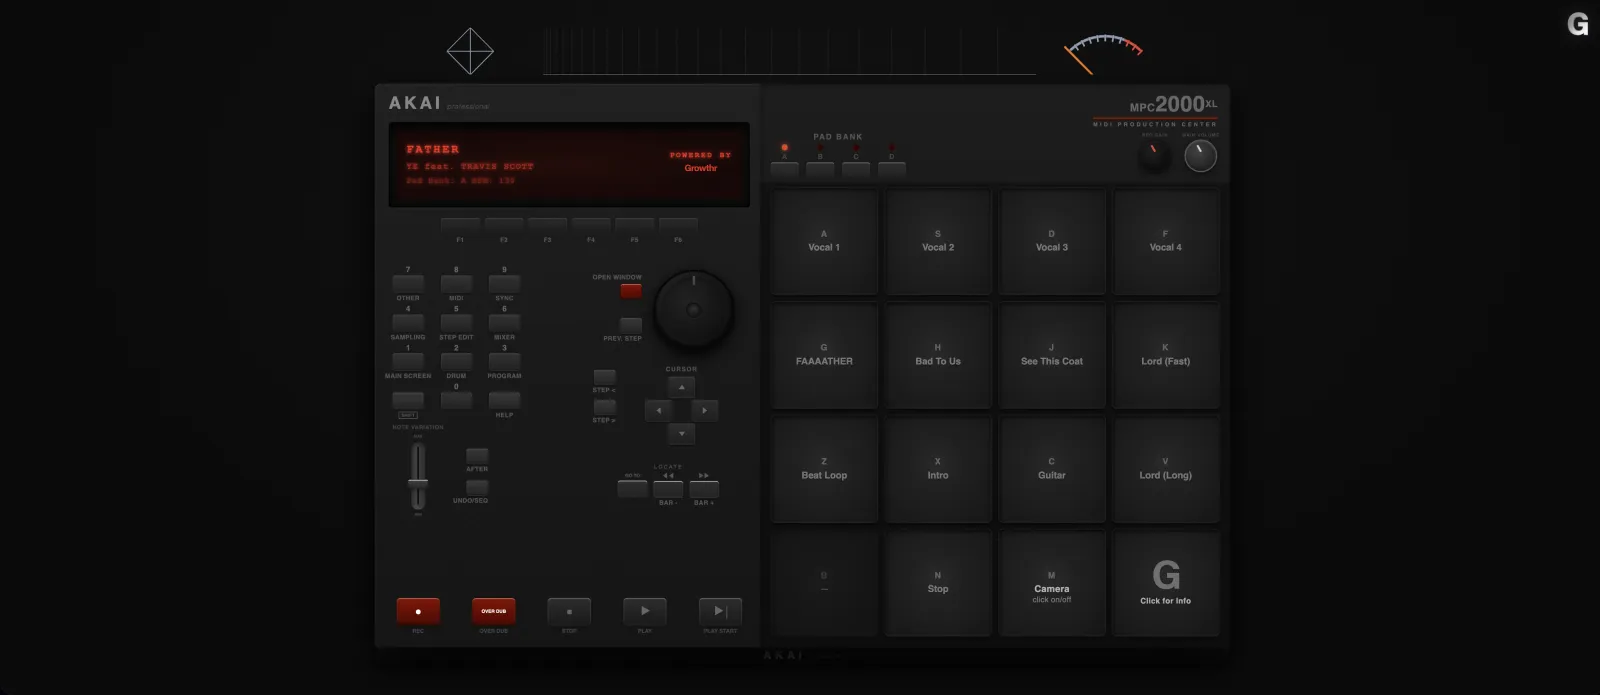Select pad bank B
The image size is (1600, 695).
tap(820, 169)
